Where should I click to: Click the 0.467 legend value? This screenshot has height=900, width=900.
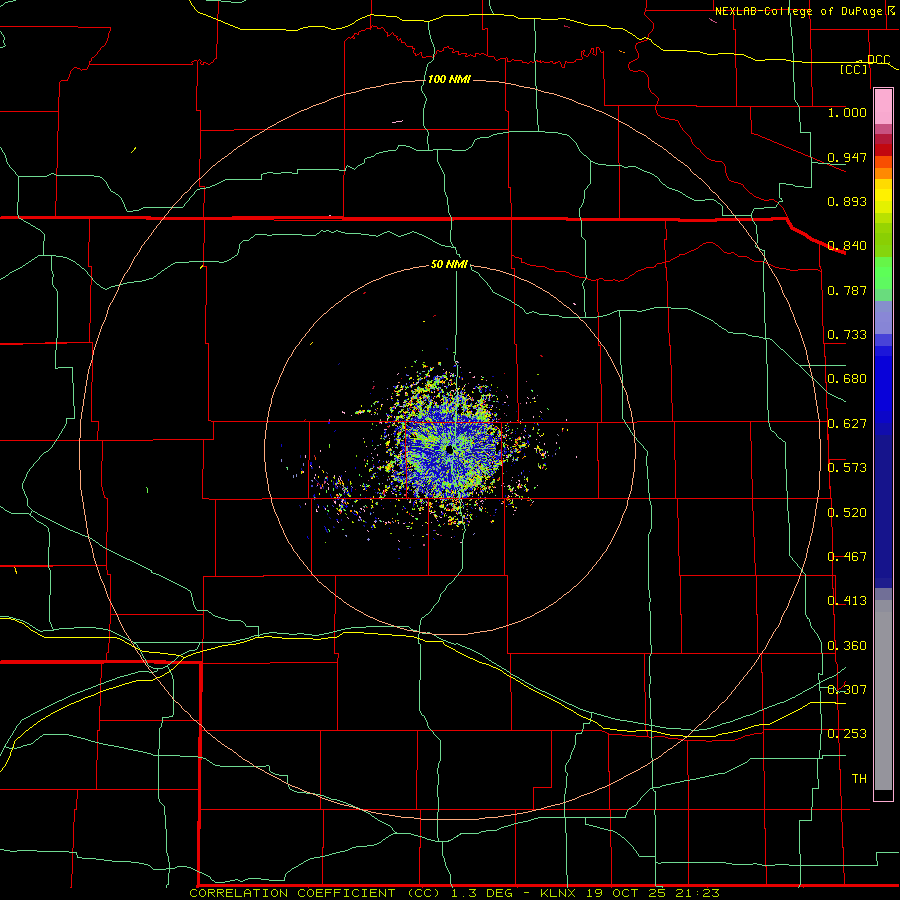(847, 557)
